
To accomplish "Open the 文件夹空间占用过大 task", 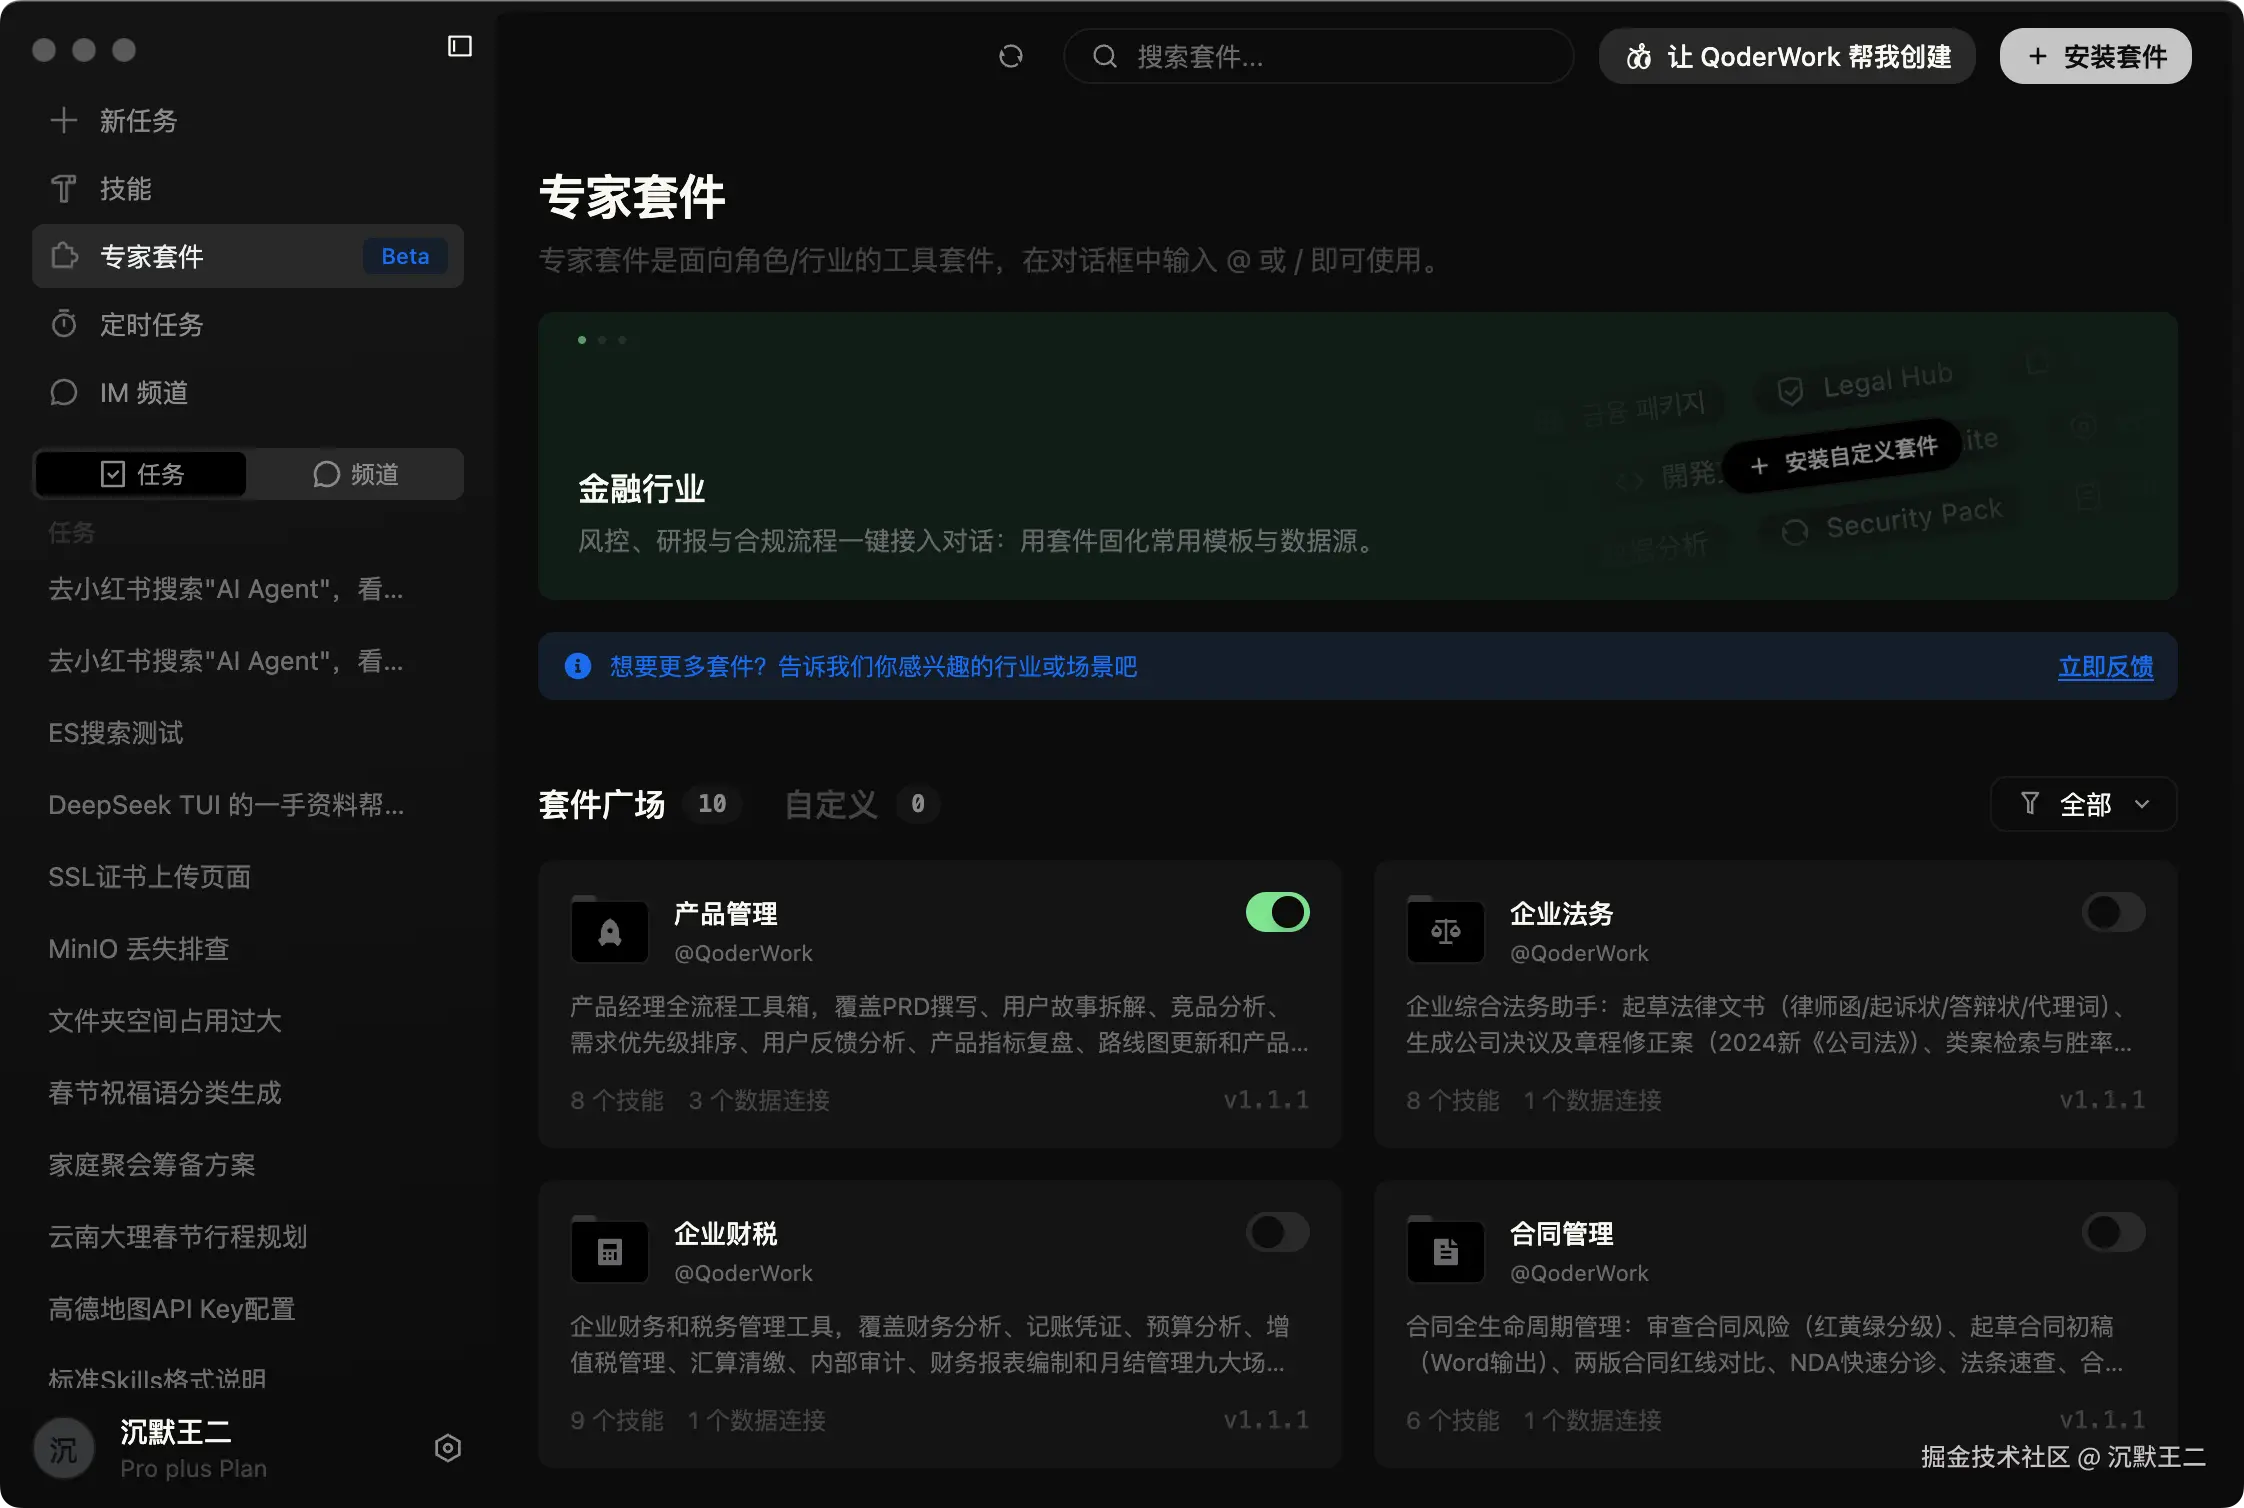I will 248,1021.
